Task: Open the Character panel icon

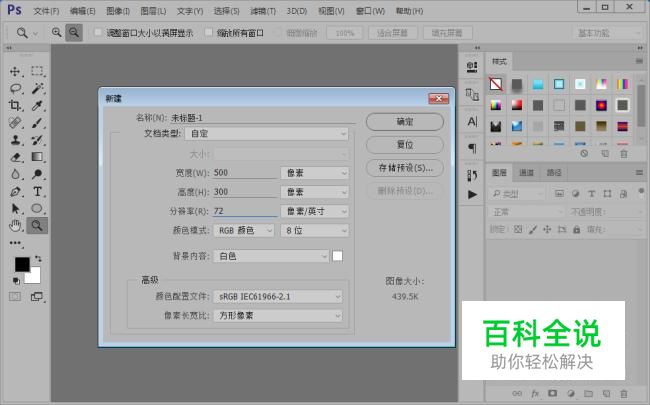Action: (472, 121)
